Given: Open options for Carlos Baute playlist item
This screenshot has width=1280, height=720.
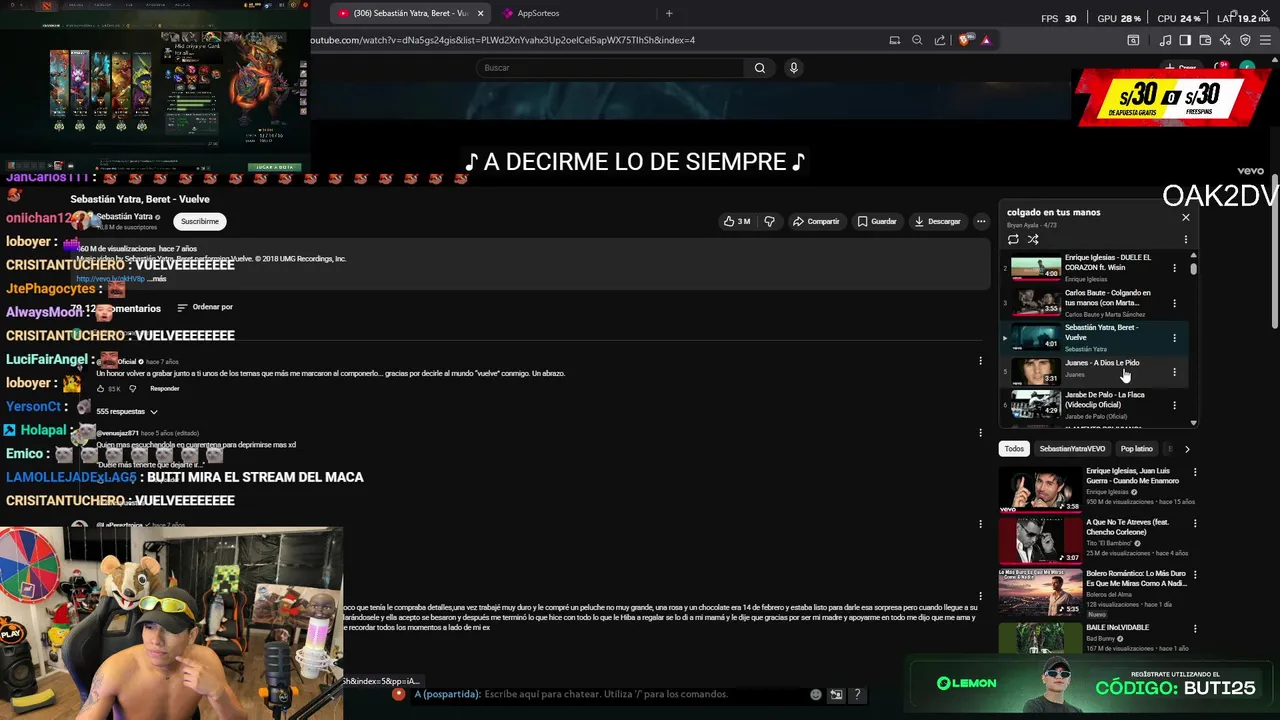Looking at the screenshot, I should tap(1175, 303).
